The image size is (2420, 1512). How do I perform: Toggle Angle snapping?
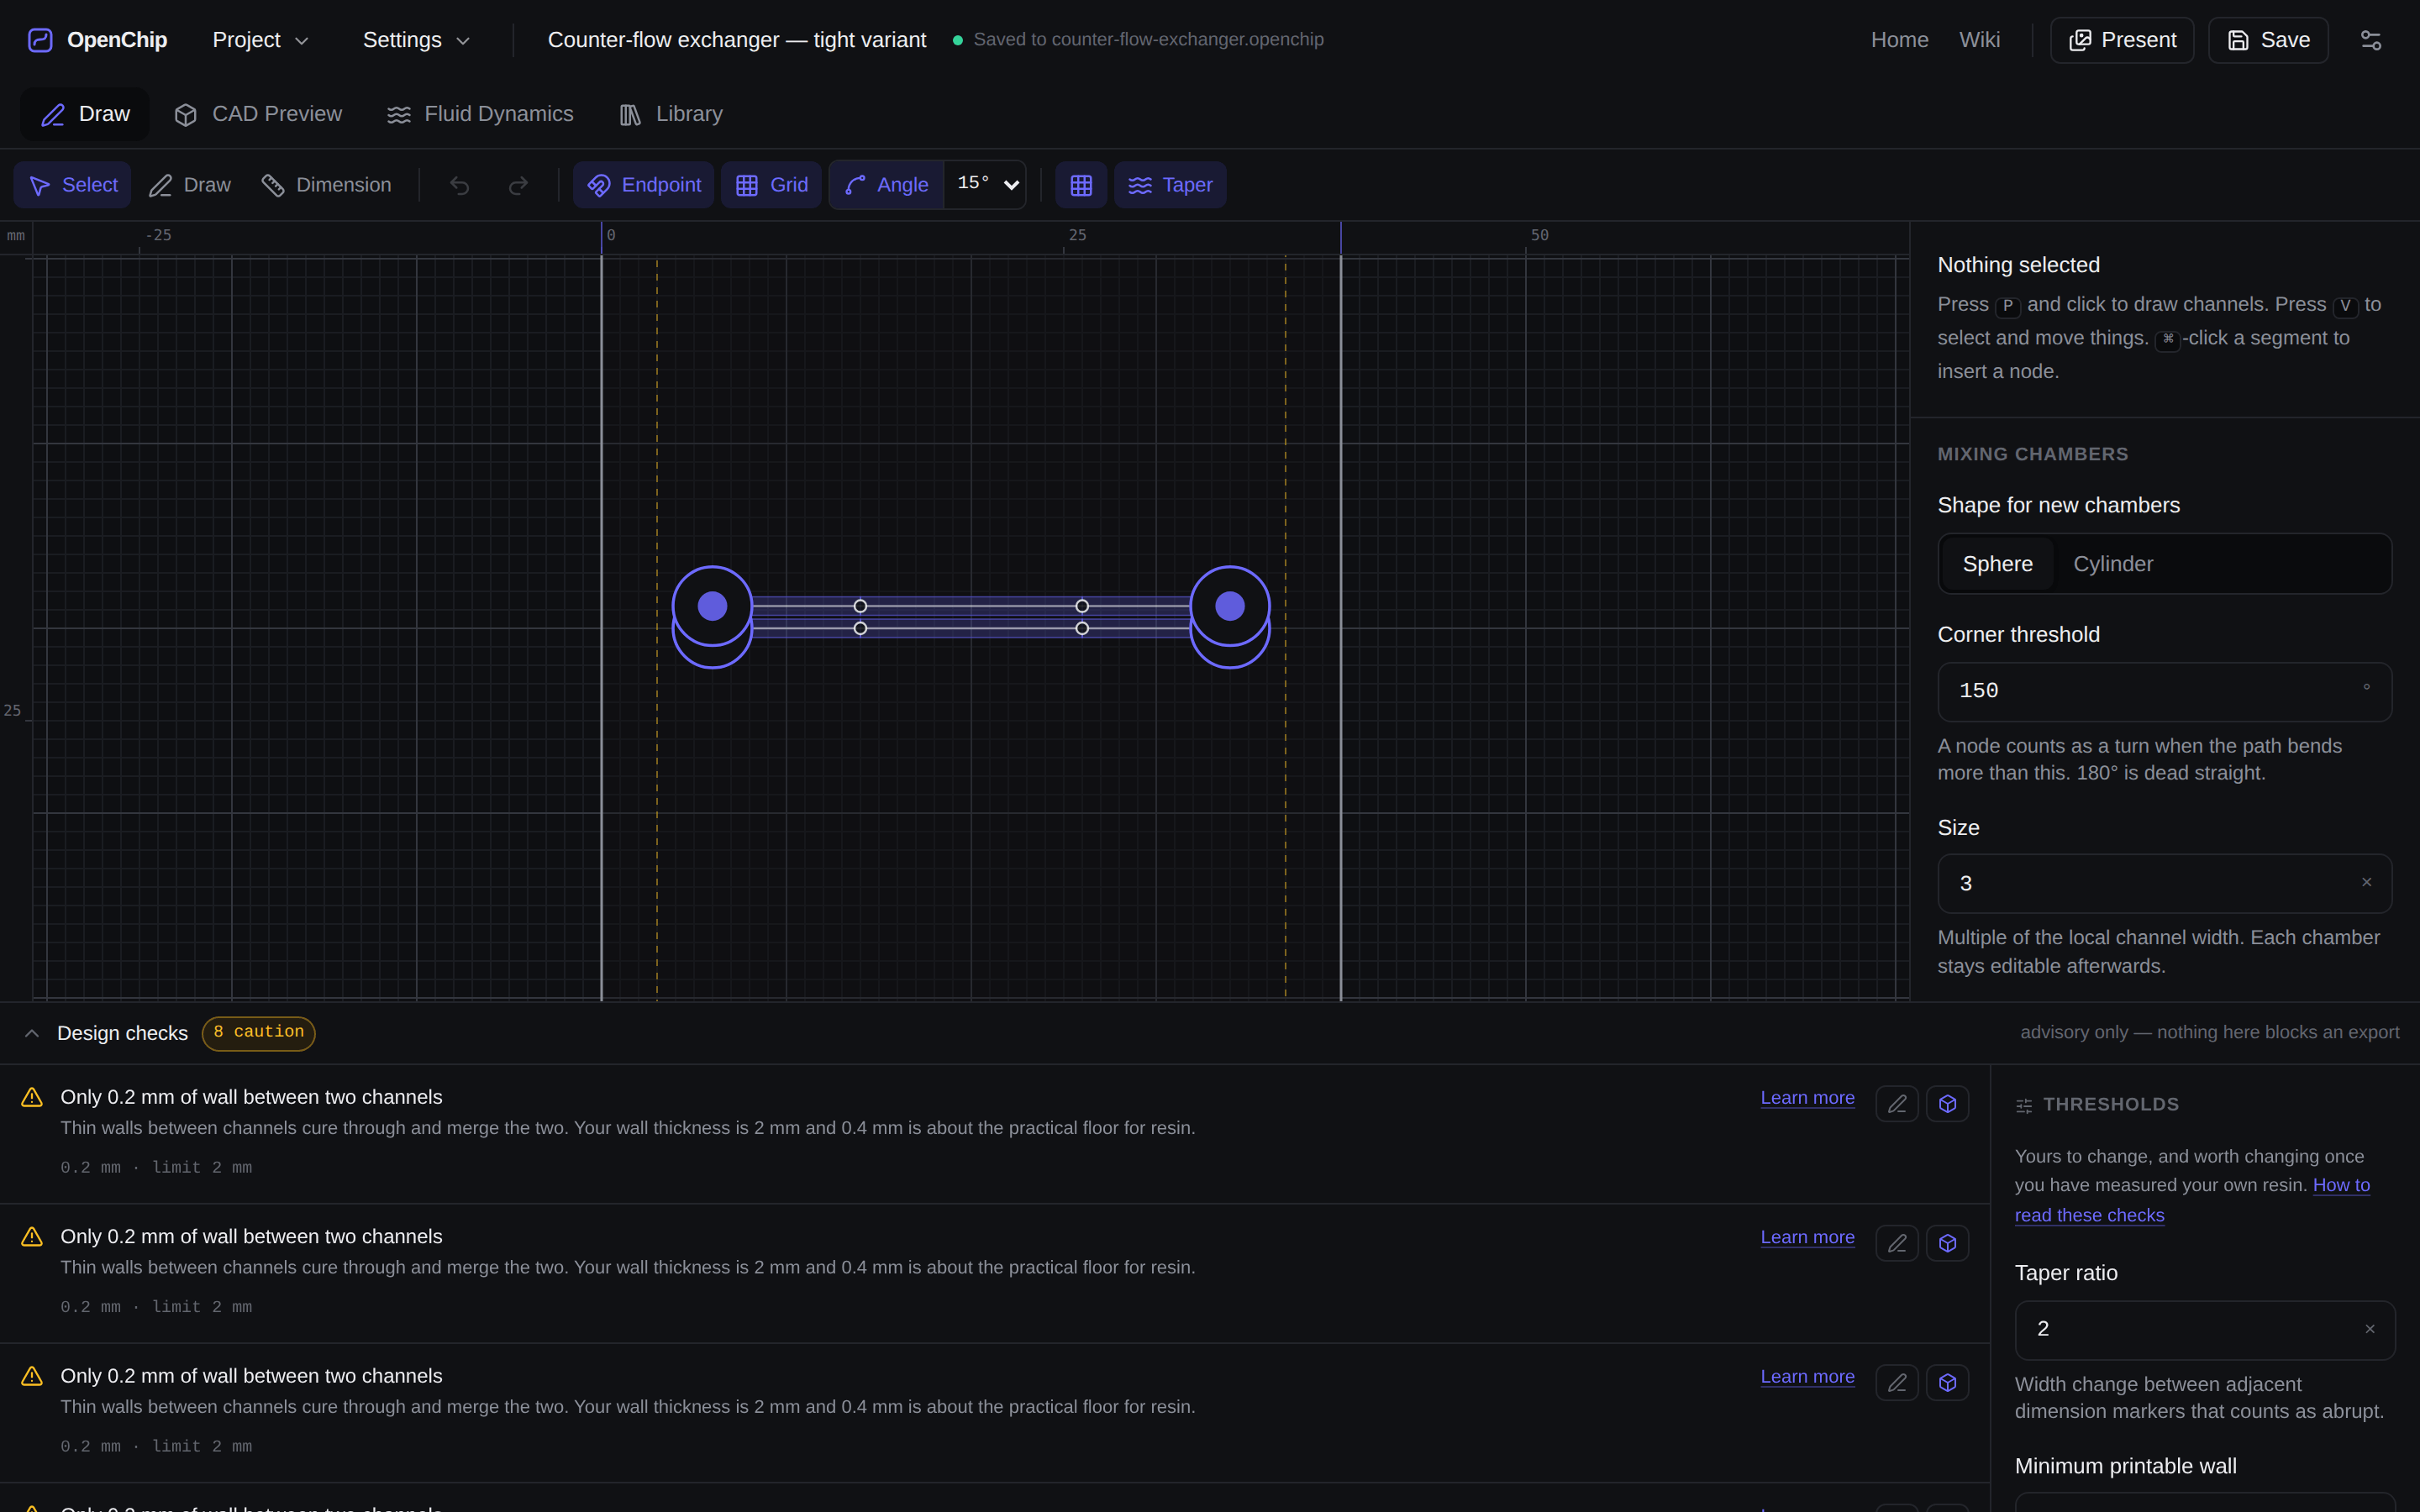coord(887,185)
